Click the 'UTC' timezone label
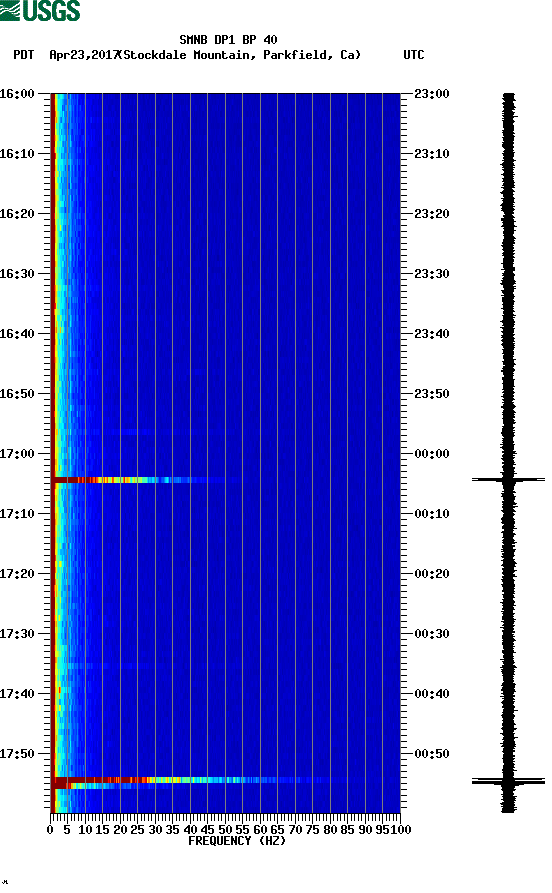The height and width of the screenshot is (893, 552). coord(414,55)
